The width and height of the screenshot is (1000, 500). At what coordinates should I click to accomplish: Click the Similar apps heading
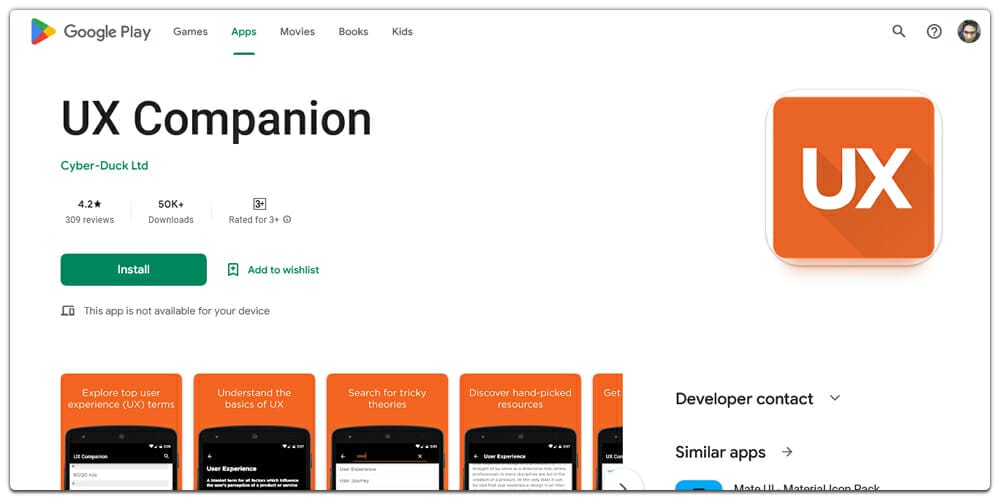(x=720, y=452)
